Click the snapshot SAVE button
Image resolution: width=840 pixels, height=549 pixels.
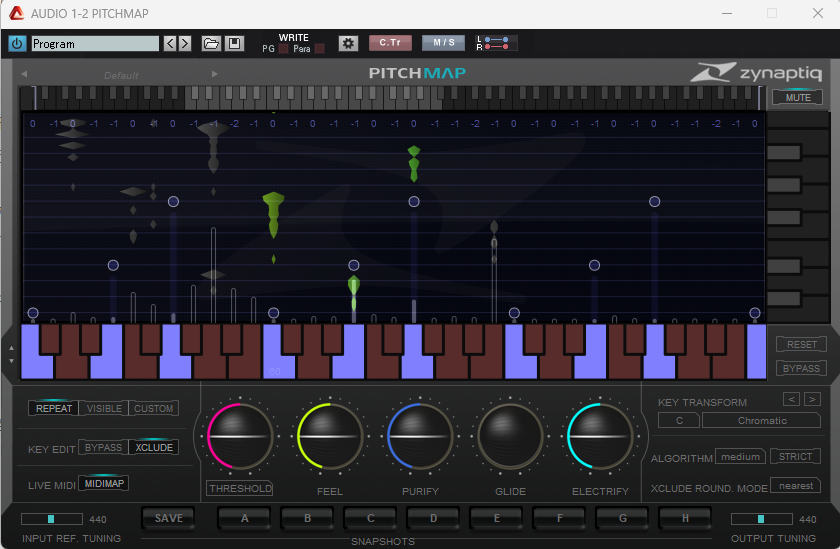tap(169, 518)
